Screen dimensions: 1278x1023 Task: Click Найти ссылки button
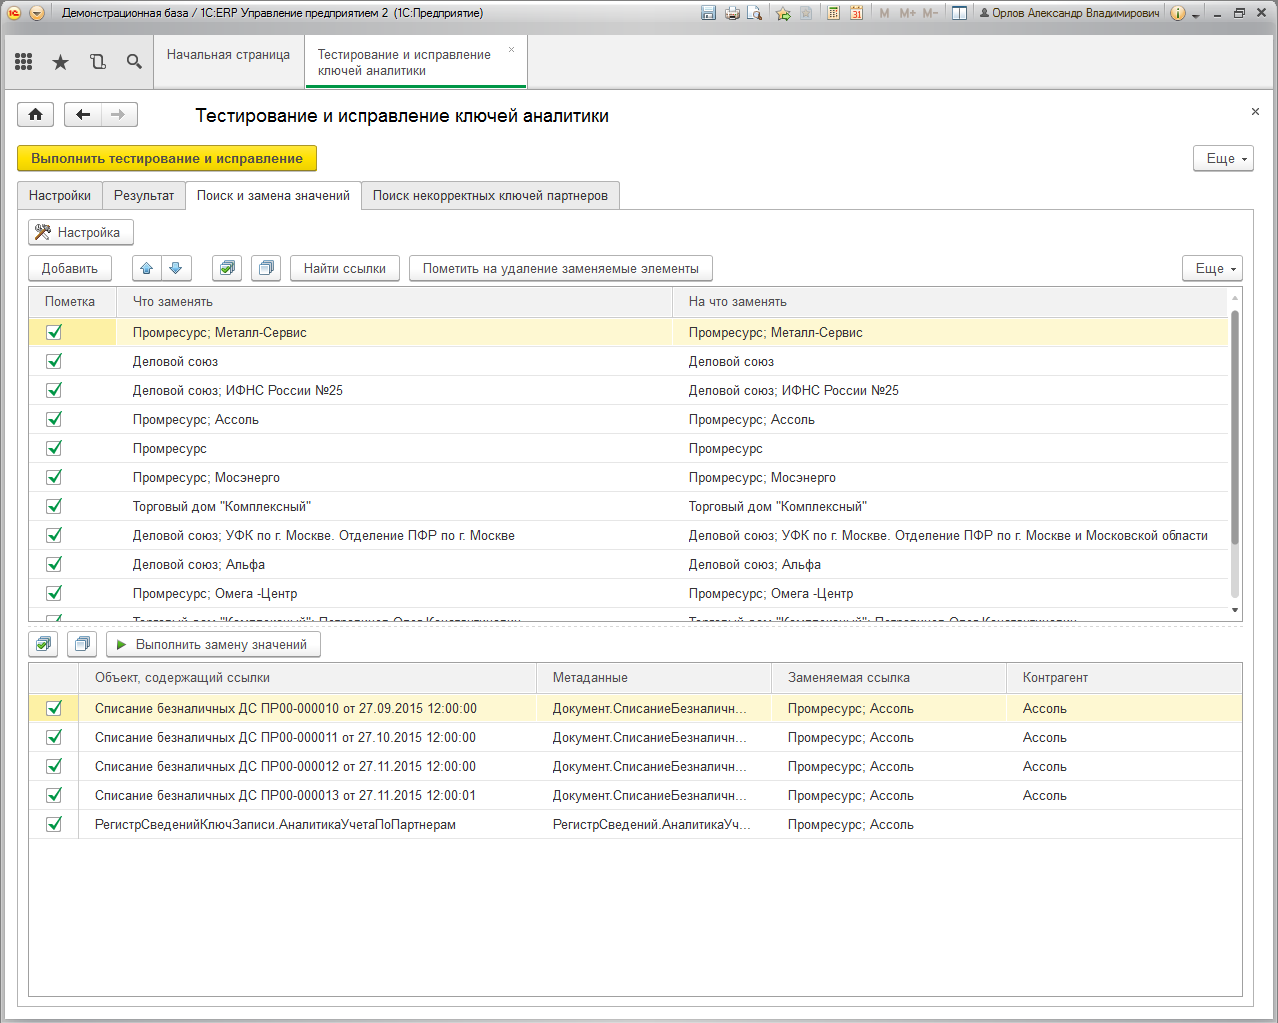click(345, 268)
